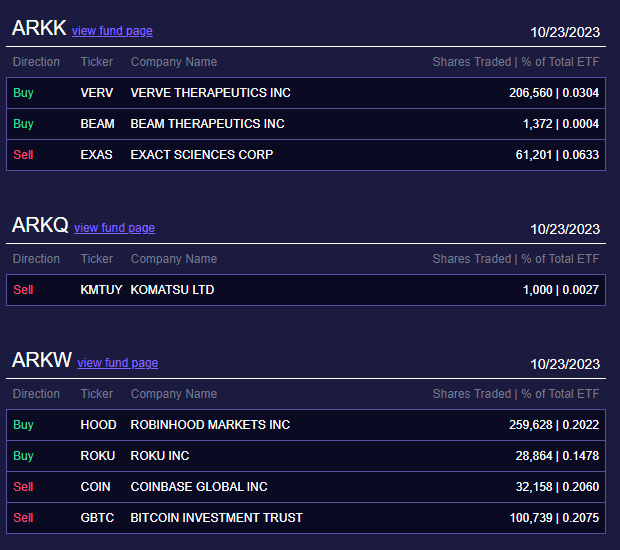Click the Sell label in GBTC row
Viewport: 620px width, 550px height.
pos(23,518)
